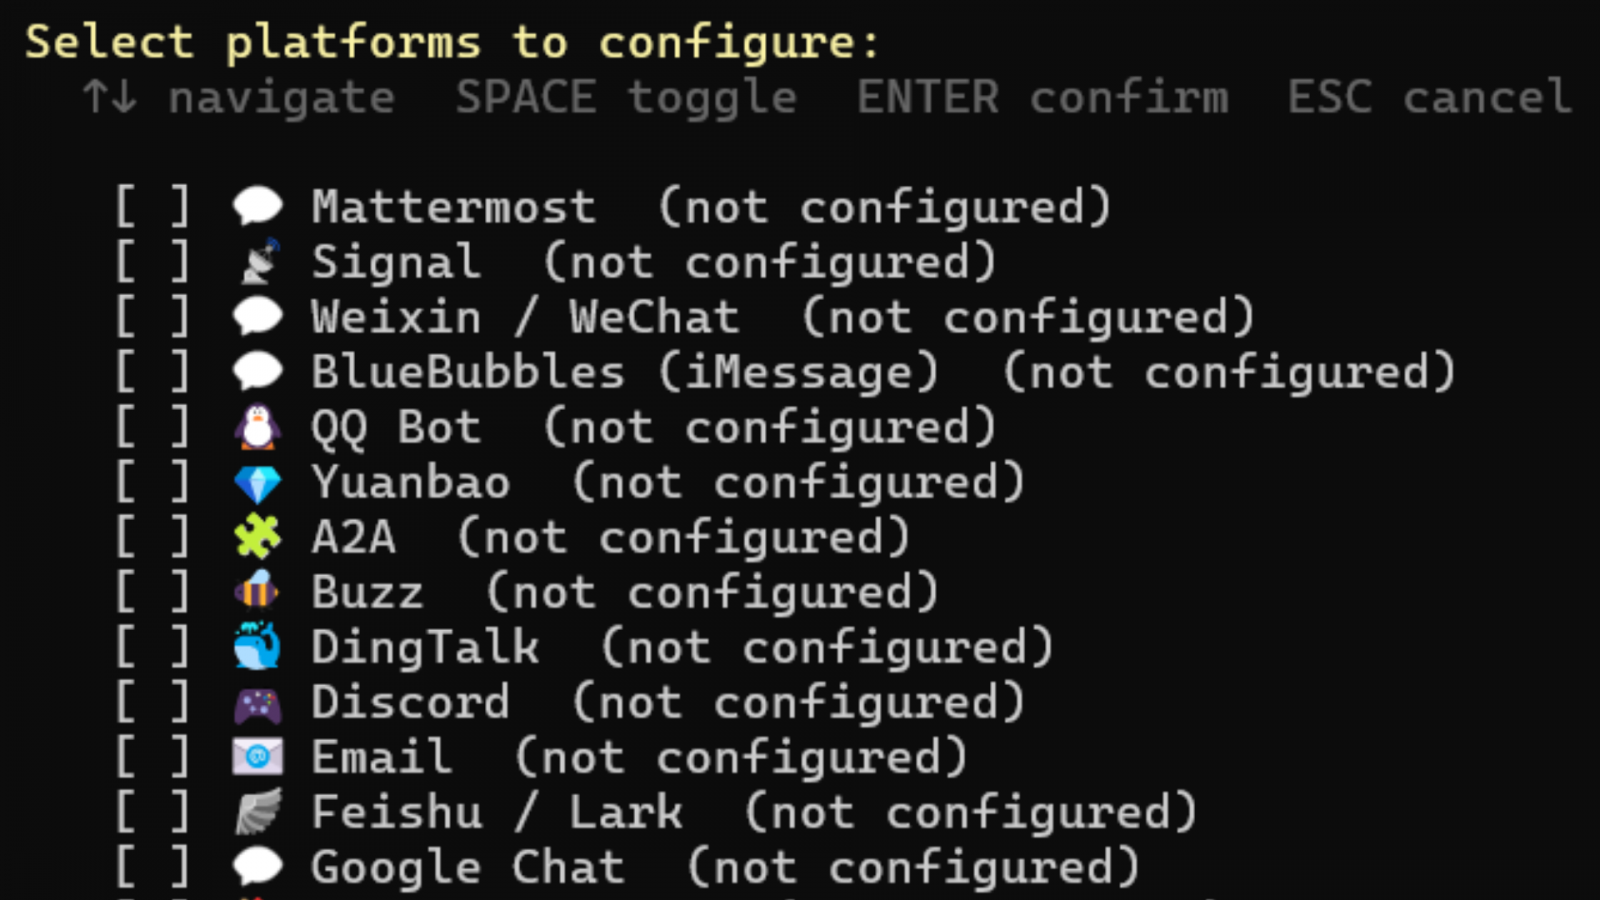Select the Discord platform label

point(410,702)
